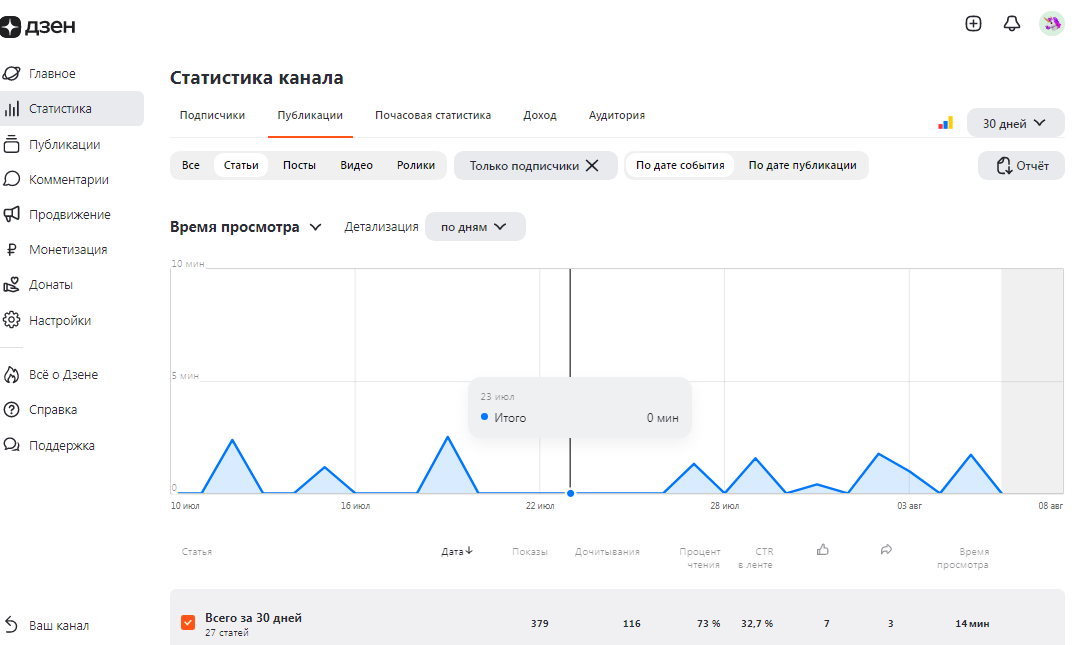The width and height of the screenshot is (1075, 645).
Task: Click the Процент чтения column header
Action: pos(699,558)
